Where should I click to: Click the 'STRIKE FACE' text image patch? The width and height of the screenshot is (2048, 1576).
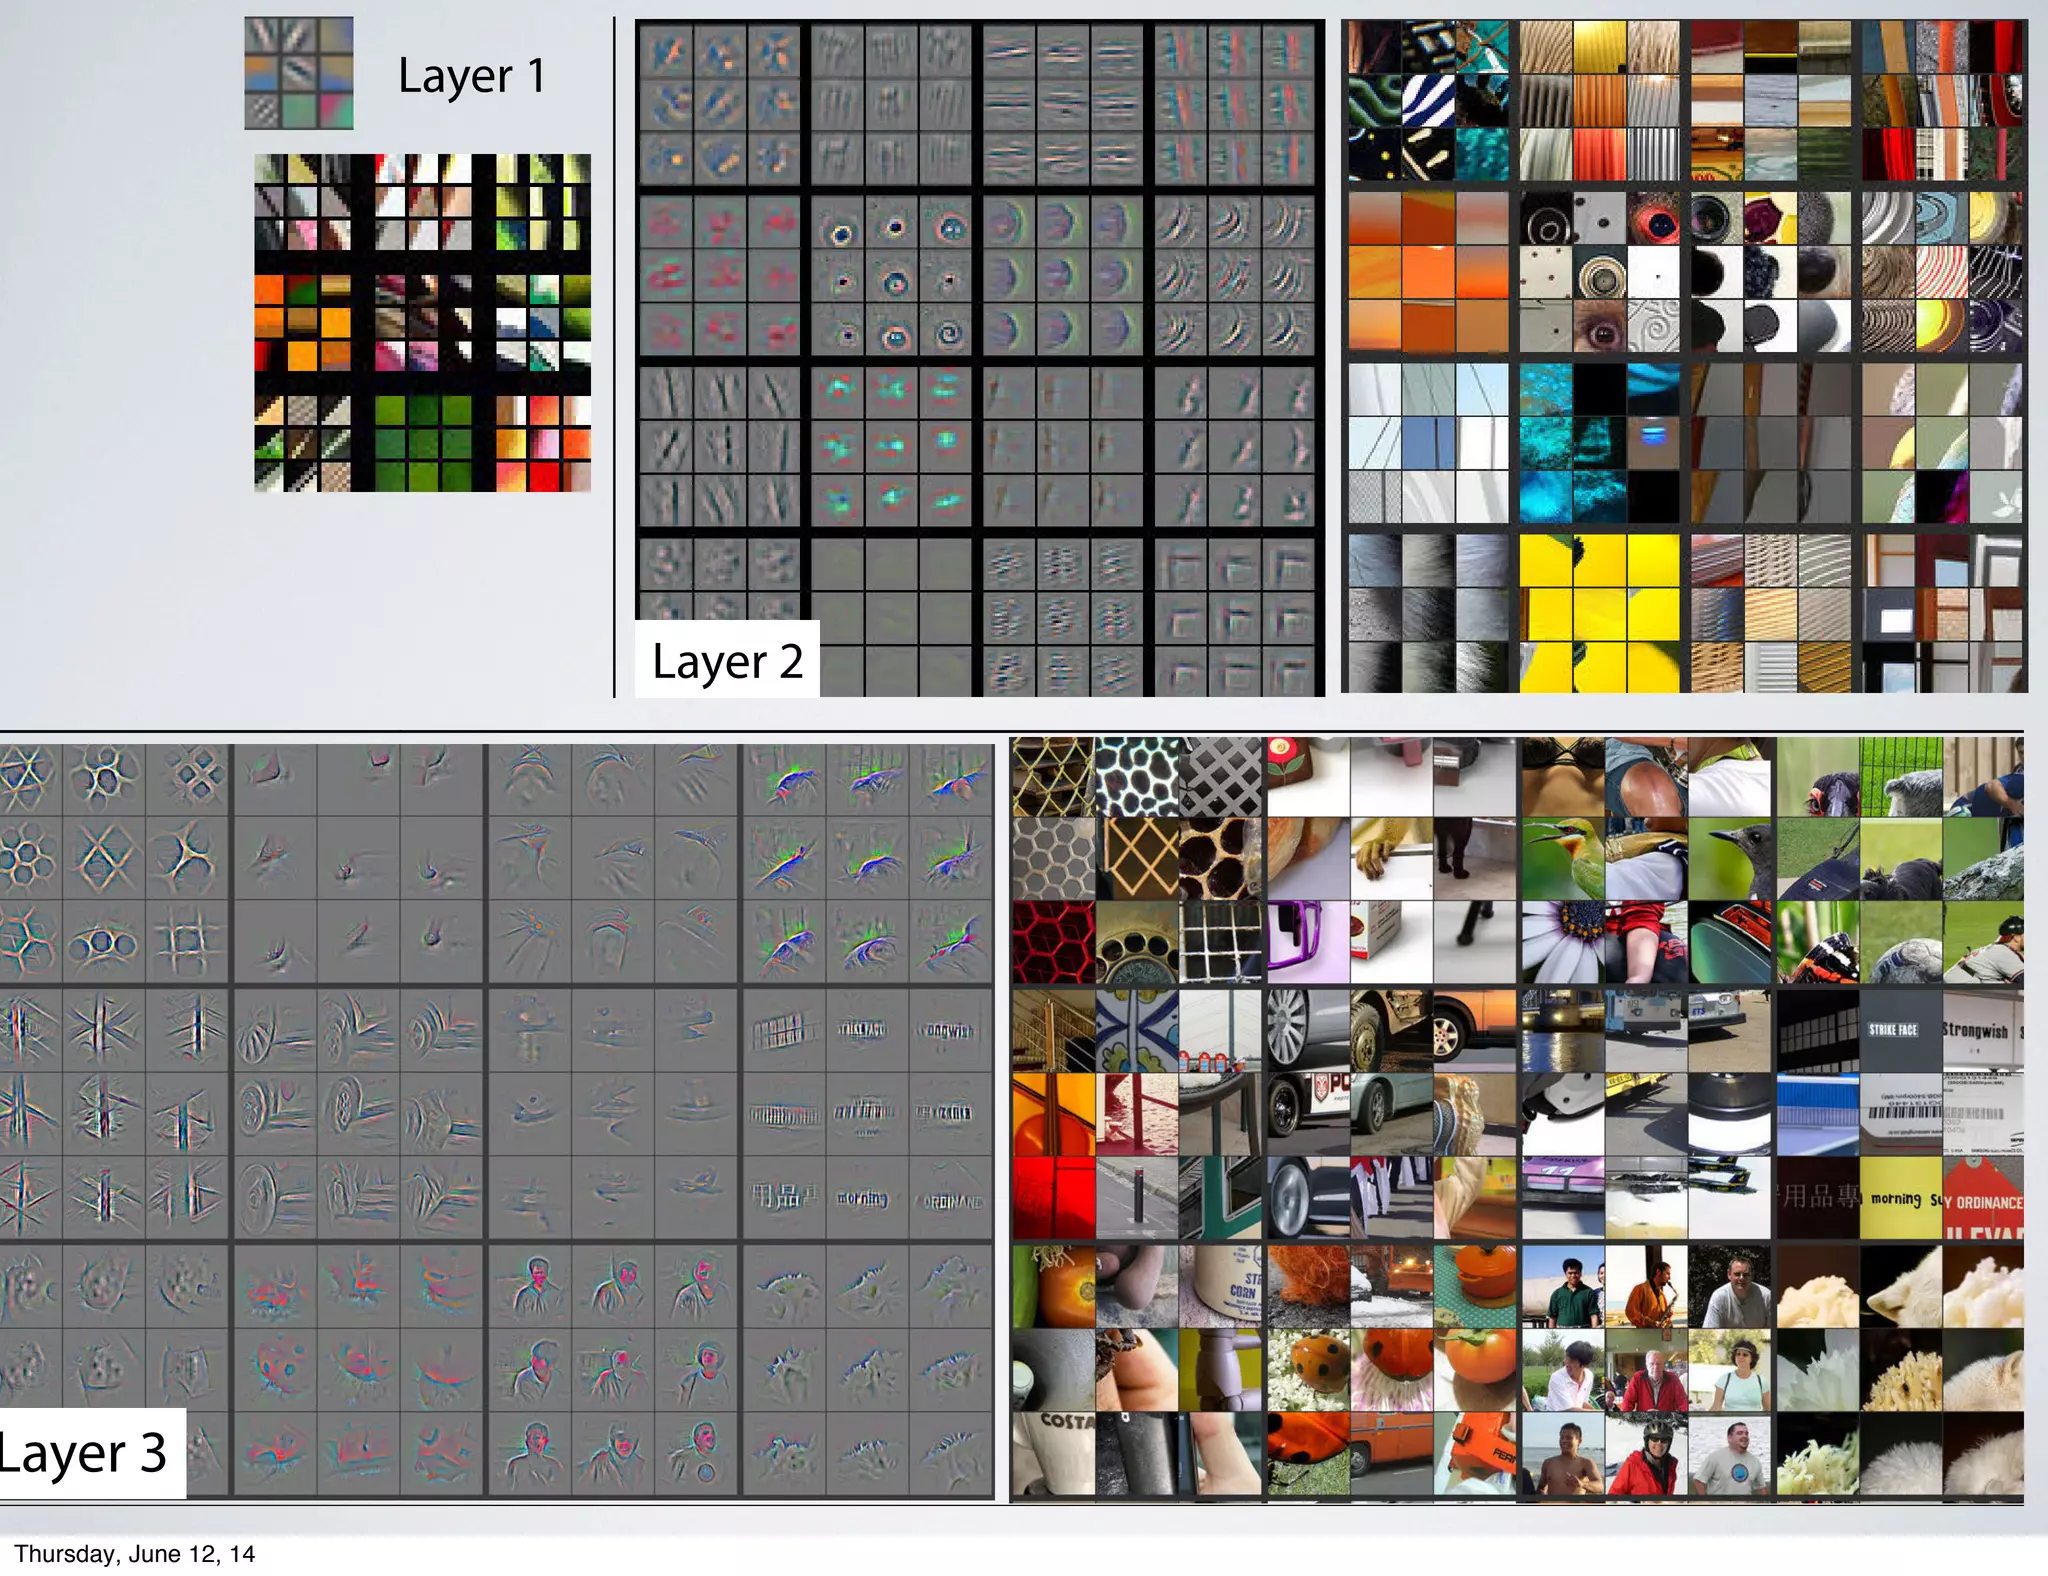click(1899, 1030)
